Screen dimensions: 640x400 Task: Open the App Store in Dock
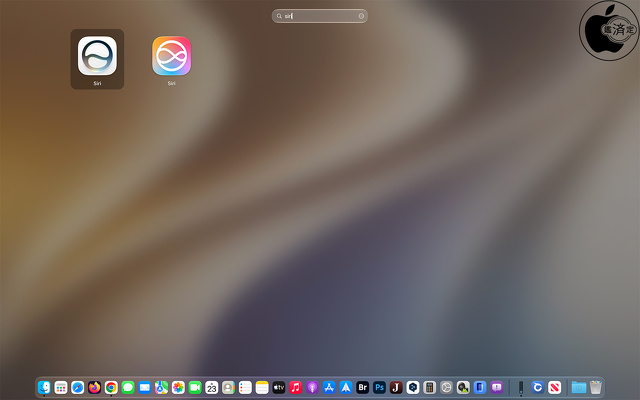tap(329, 387)
